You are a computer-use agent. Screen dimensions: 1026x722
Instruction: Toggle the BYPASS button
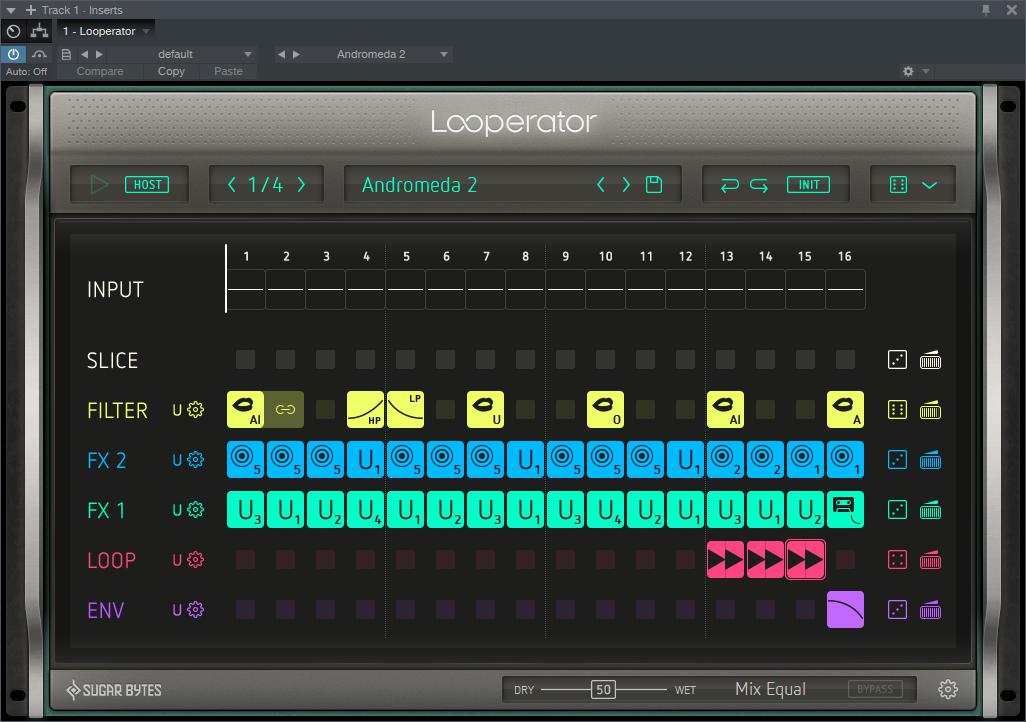tap(875, 689)
